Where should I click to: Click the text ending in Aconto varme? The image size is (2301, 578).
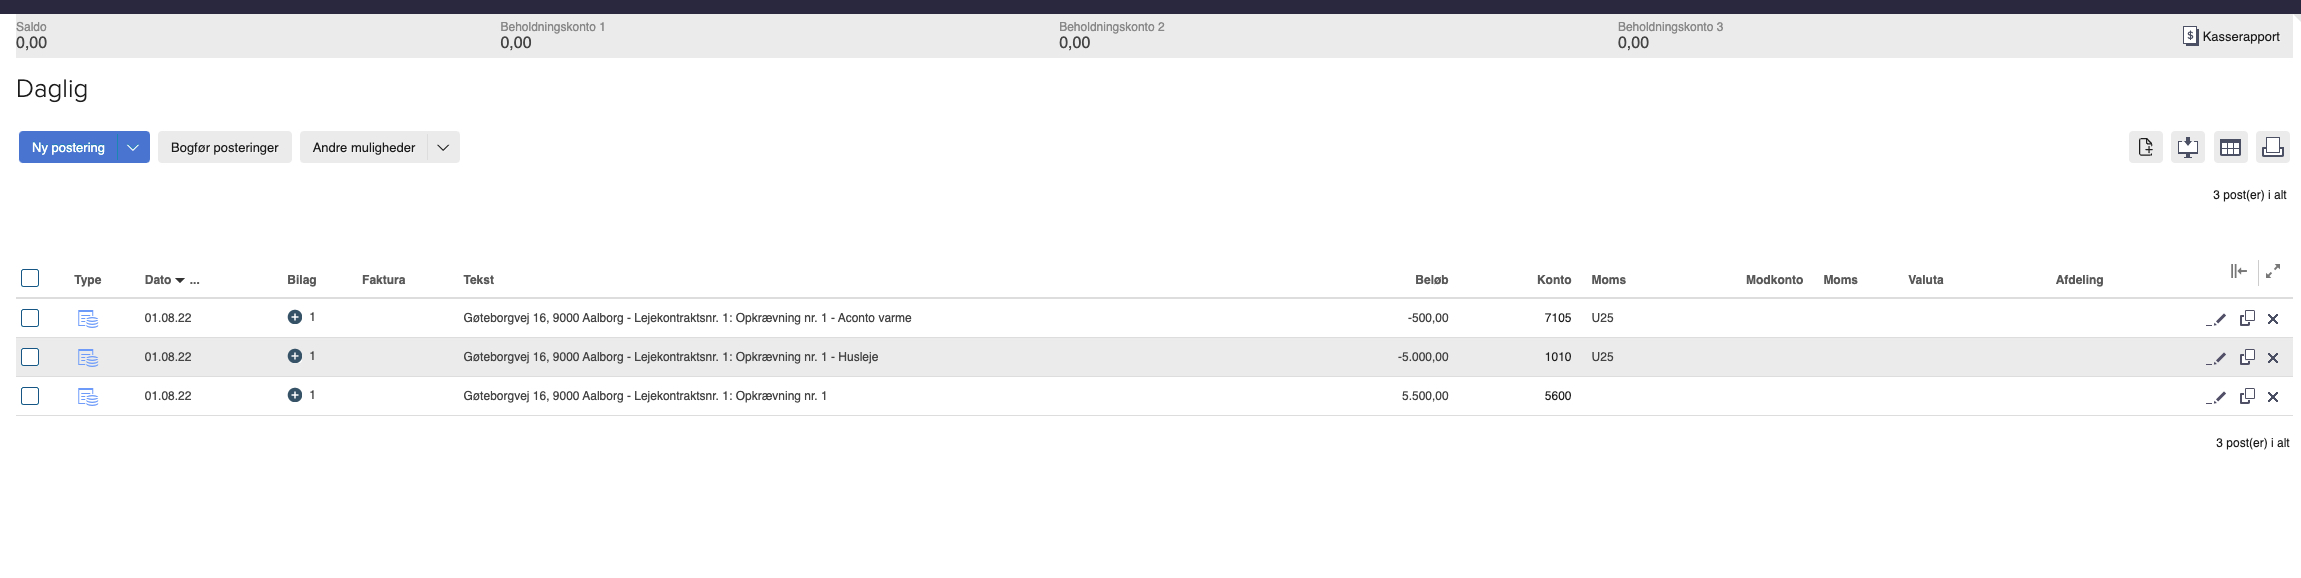coord(687,318)
